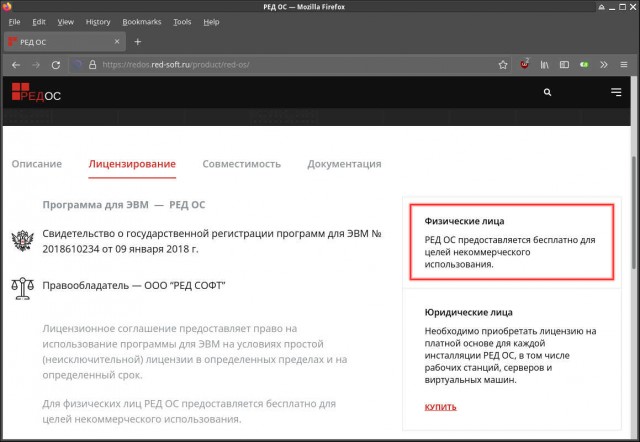Open the Library toolbar icon

click(x=544, y=64)
